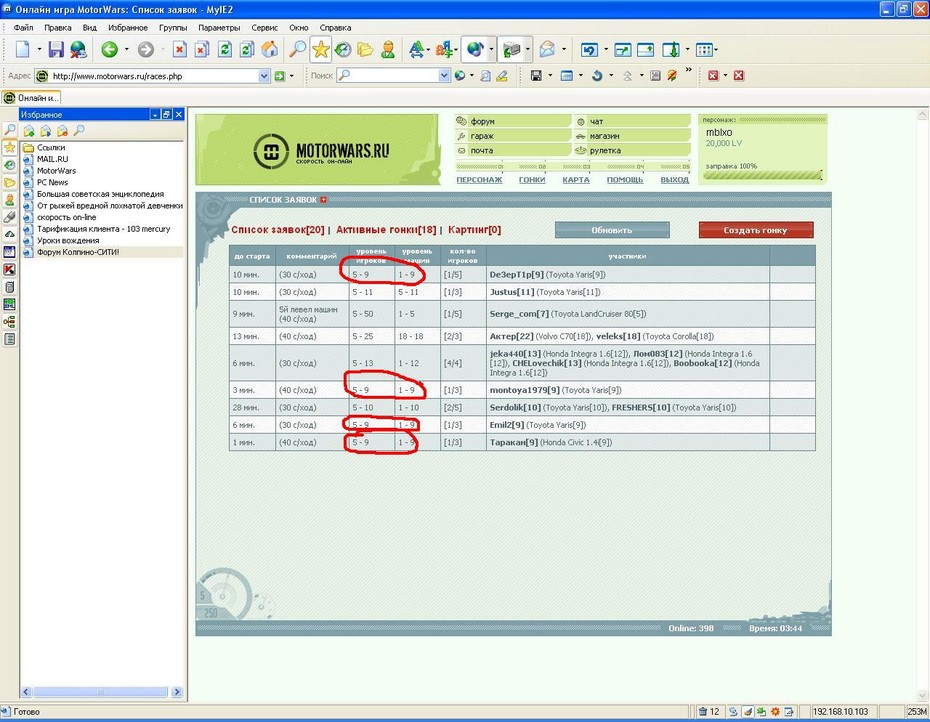
Task: Open the Форум Колпино-СИТИ! favorite
Action: coord(78,252)
